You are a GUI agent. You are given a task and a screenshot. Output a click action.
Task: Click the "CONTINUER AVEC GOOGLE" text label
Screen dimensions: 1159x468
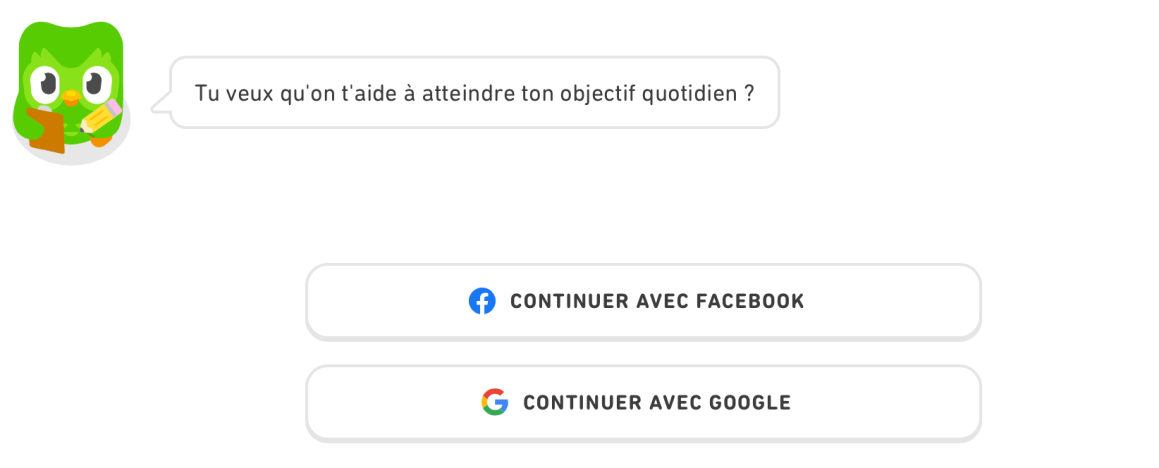pyautogui.click(x=657, y=403)
